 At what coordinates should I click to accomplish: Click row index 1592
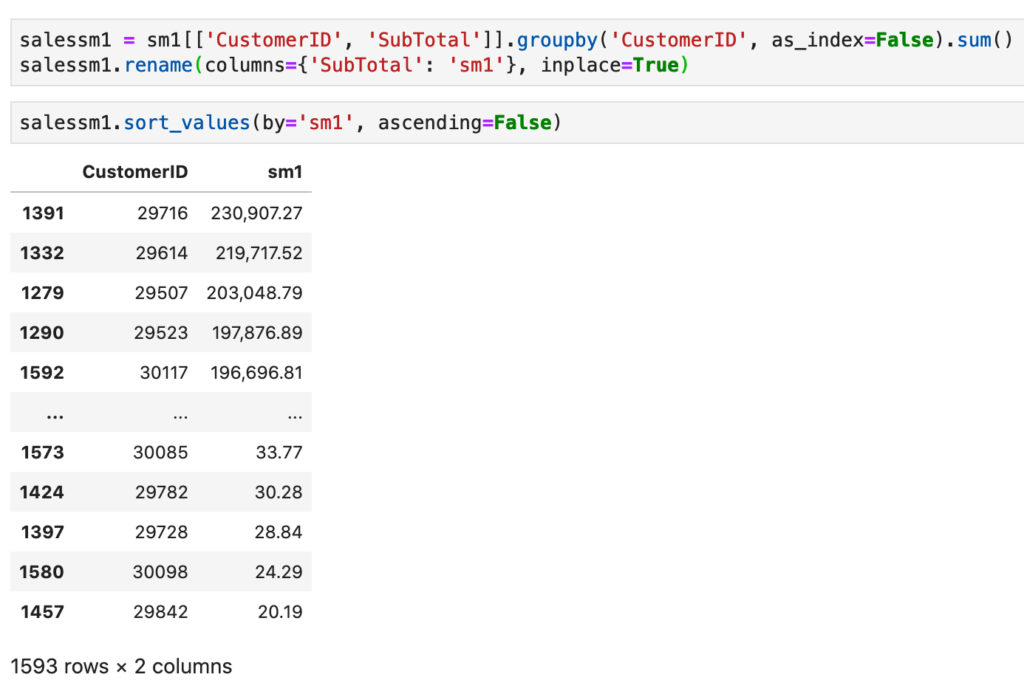[x=42, y=372]
